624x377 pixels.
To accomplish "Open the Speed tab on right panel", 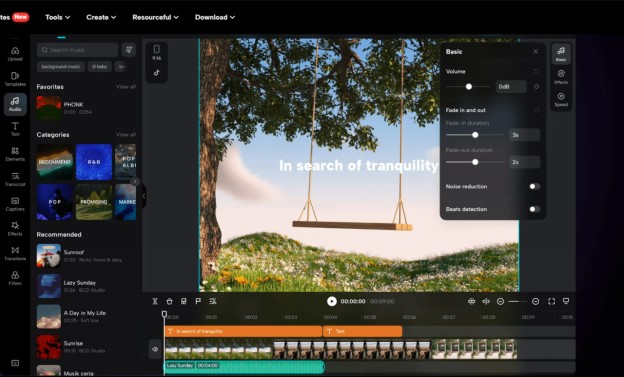I will click(x=561, y=99).
